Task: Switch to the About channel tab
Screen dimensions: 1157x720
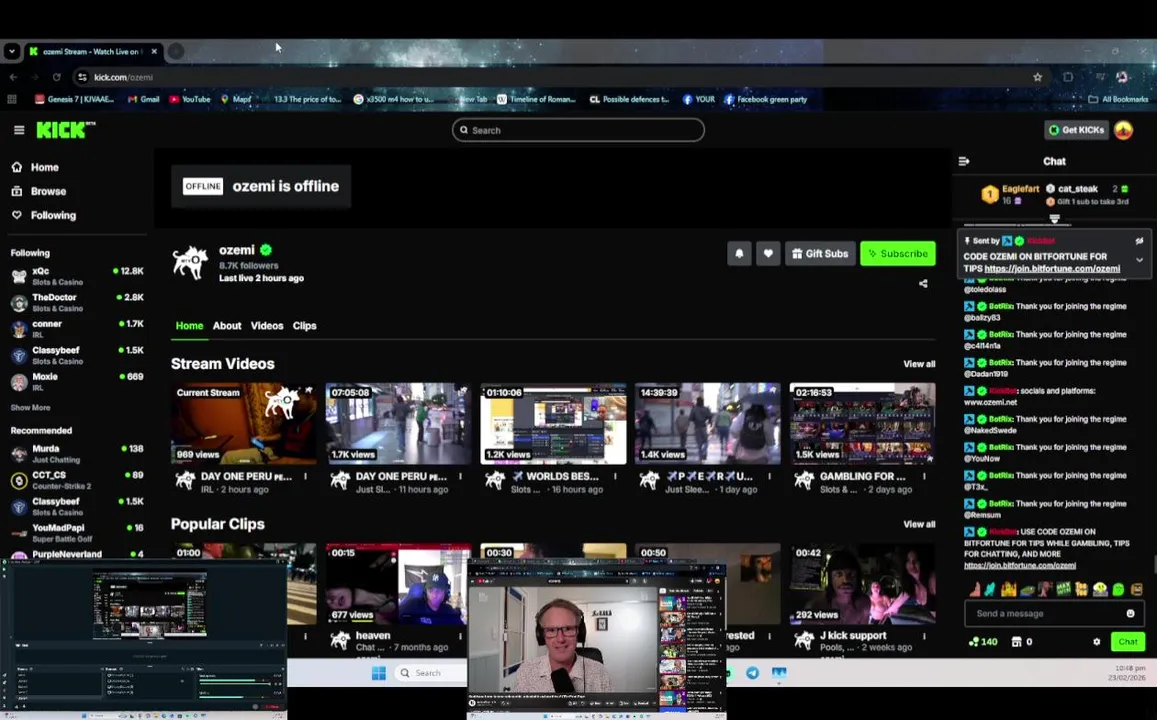Action: pos(227,325)
